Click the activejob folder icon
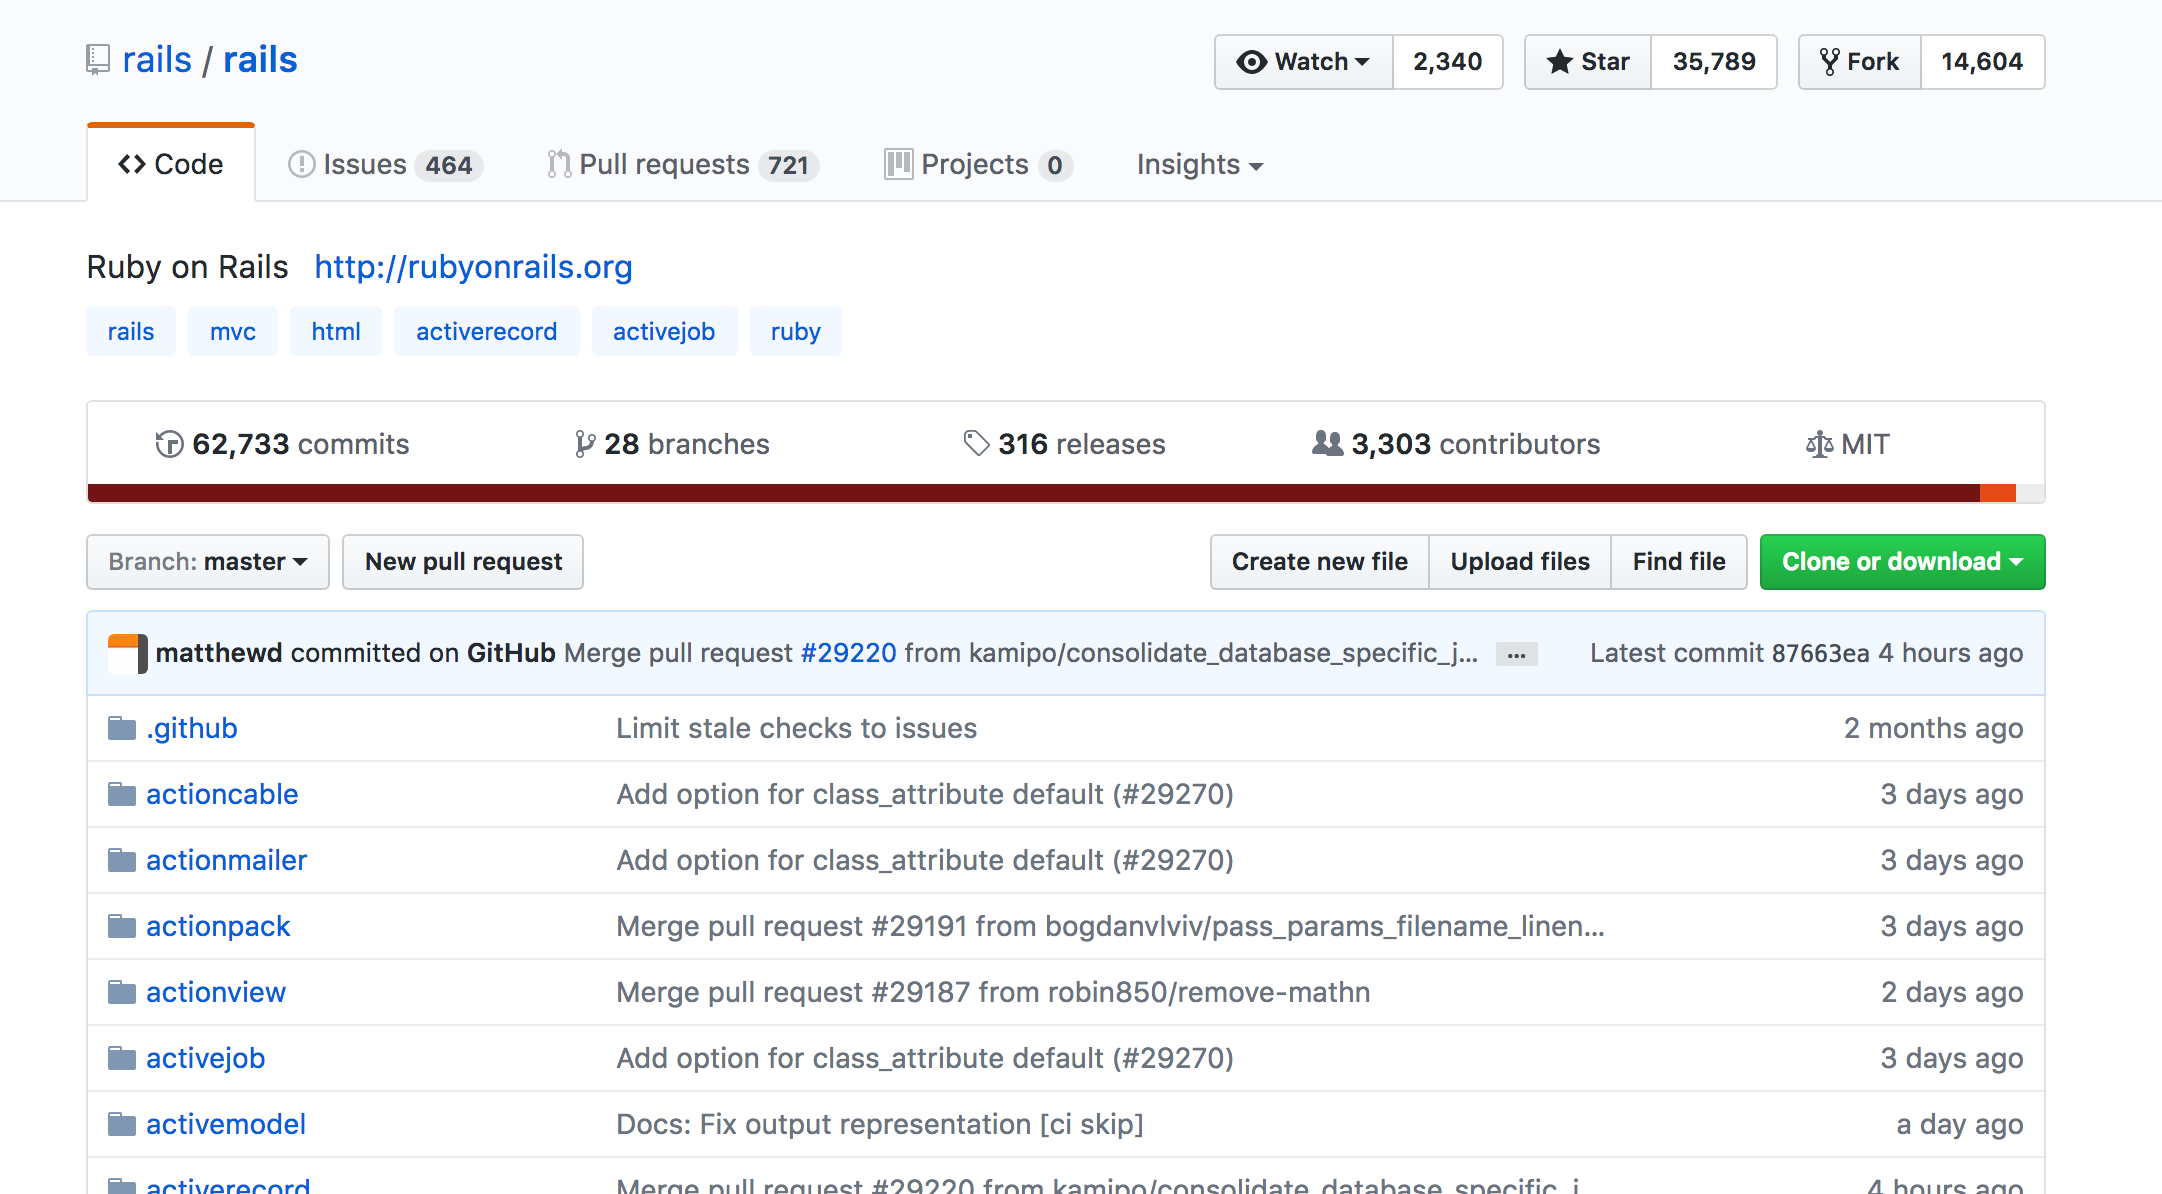This screenshot has width=2162, height=1194. (x=122, y=1058)
